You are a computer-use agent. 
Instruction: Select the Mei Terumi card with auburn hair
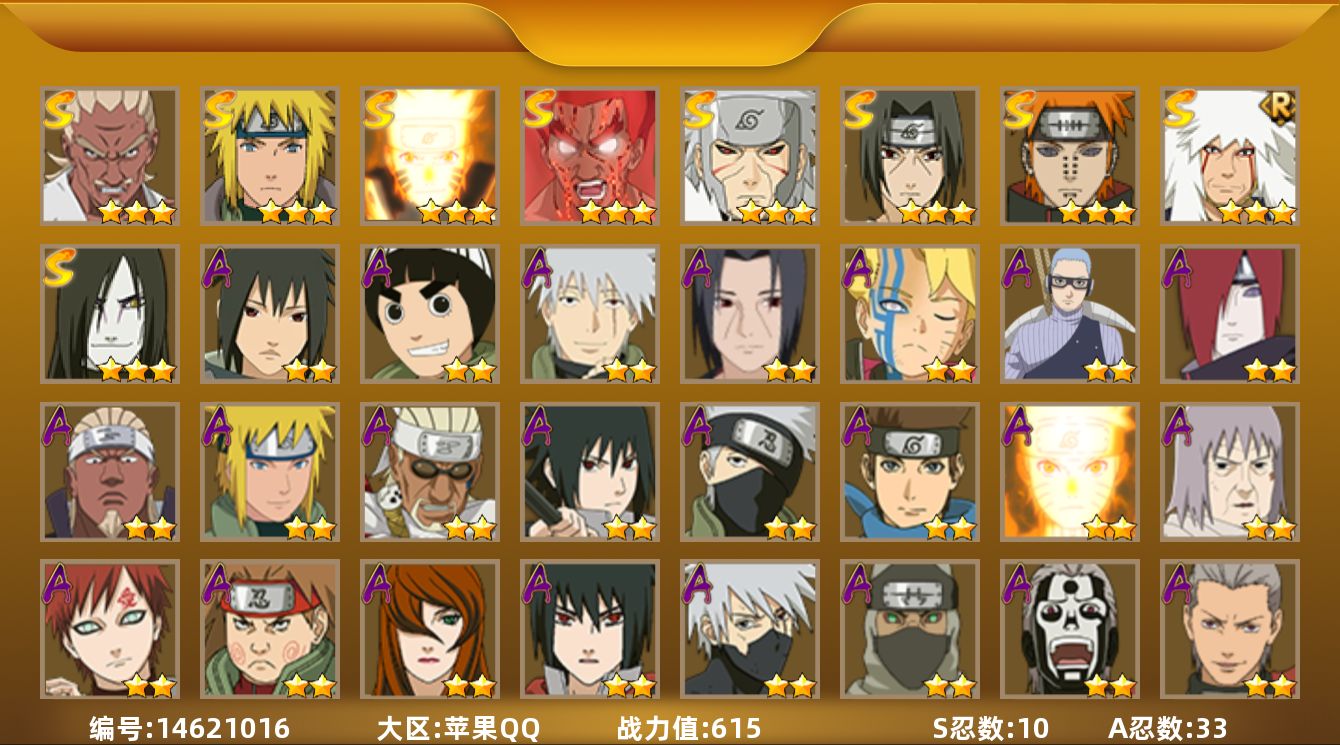click(429, 628)
